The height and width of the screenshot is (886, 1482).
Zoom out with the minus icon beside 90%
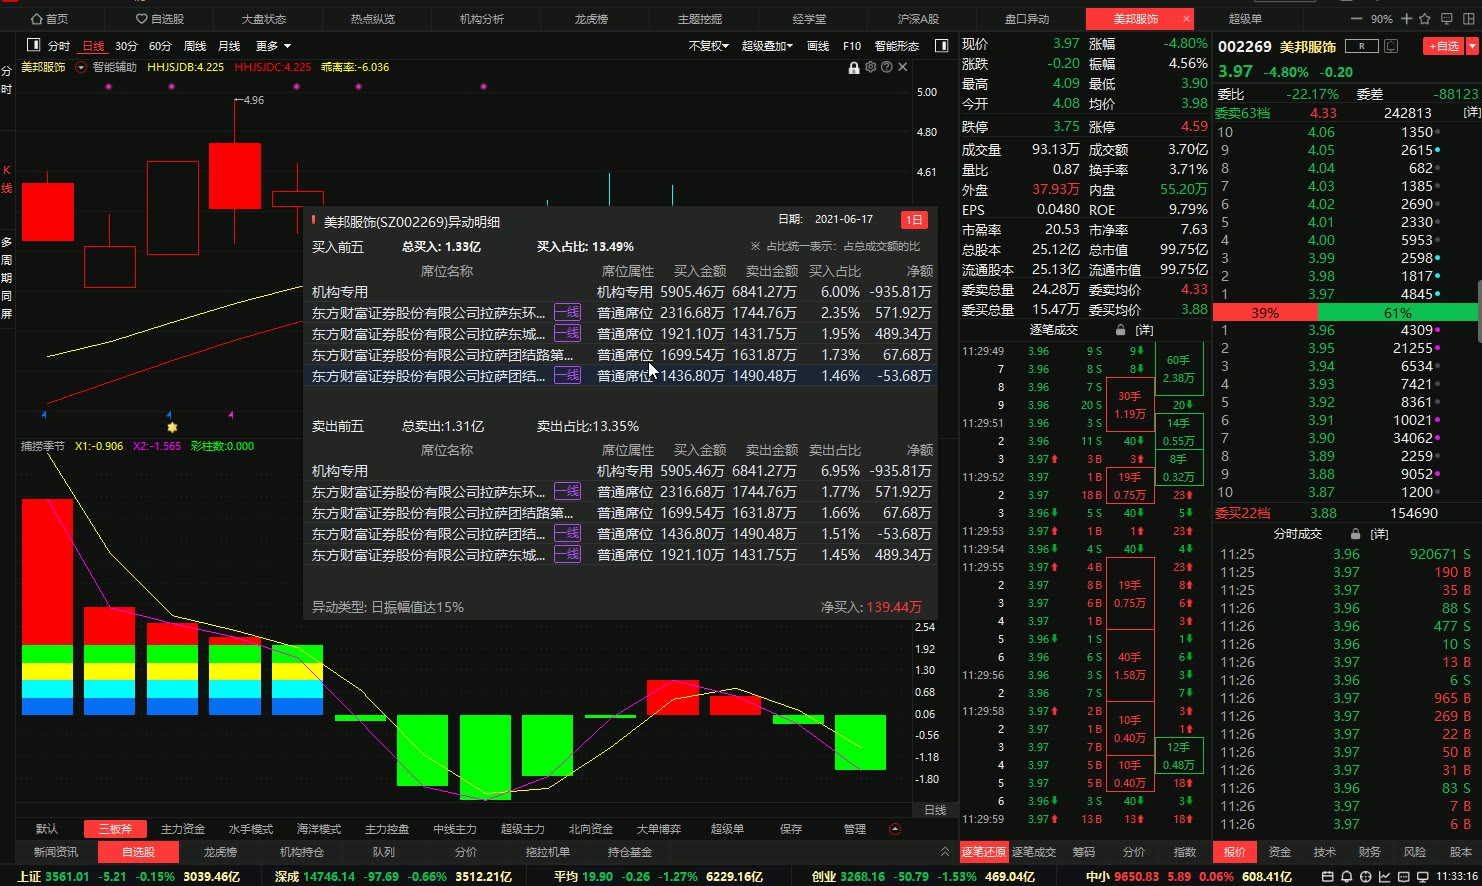click(x=1357, y=18)
